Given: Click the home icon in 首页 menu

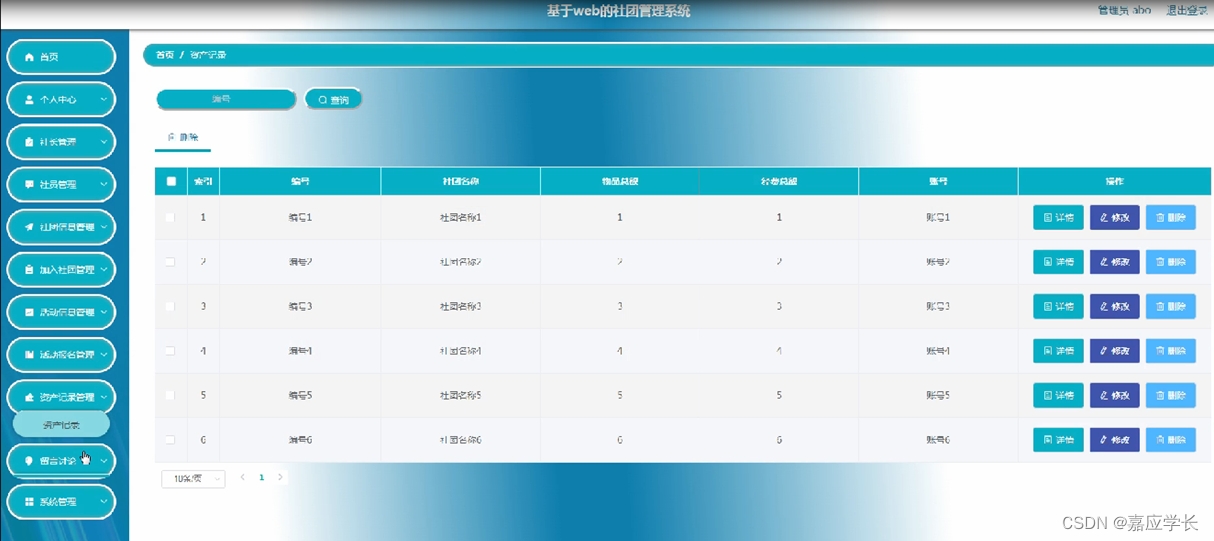Looking at the screenshot, I should click(29, 58).
